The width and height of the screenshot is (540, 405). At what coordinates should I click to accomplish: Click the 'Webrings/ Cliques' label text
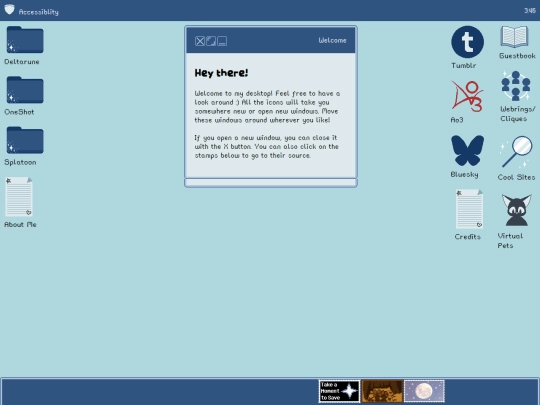(518, 114)
